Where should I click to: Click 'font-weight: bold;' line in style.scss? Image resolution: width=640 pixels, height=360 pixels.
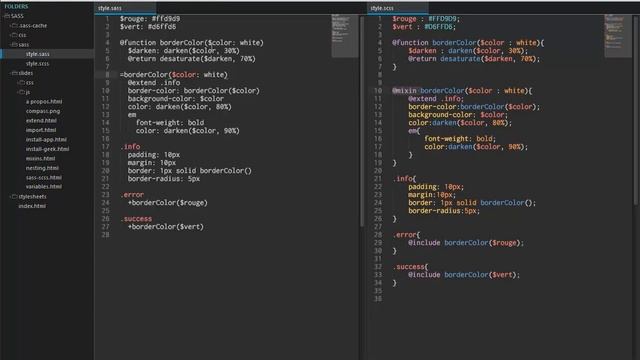pyautogui.click(x=460, y=139)
